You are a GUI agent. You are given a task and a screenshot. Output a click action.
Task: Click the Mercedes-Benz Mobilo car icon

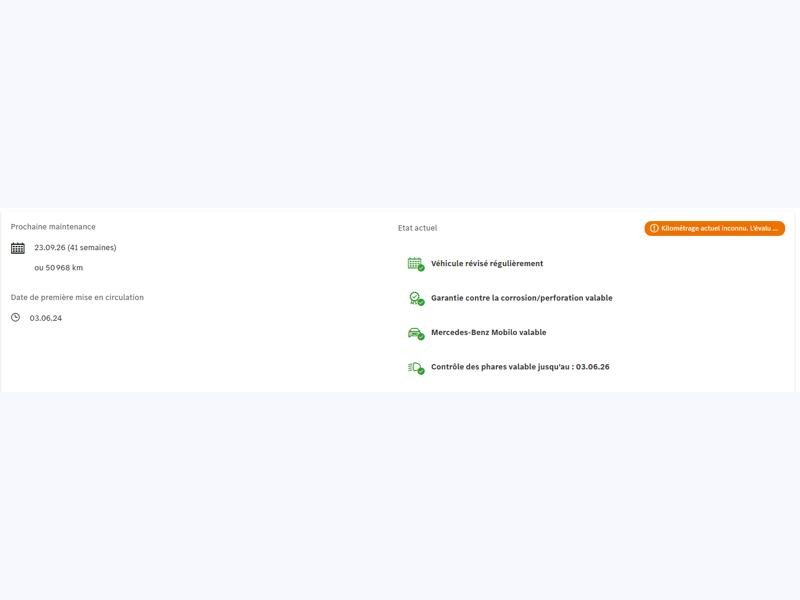[x=415, y=333]
